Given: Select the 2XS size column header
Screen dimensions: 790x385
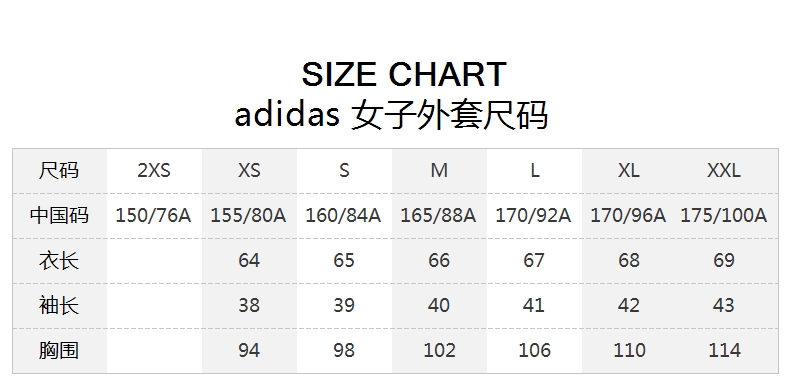Looking at the screenshot, I should (154, 170).
